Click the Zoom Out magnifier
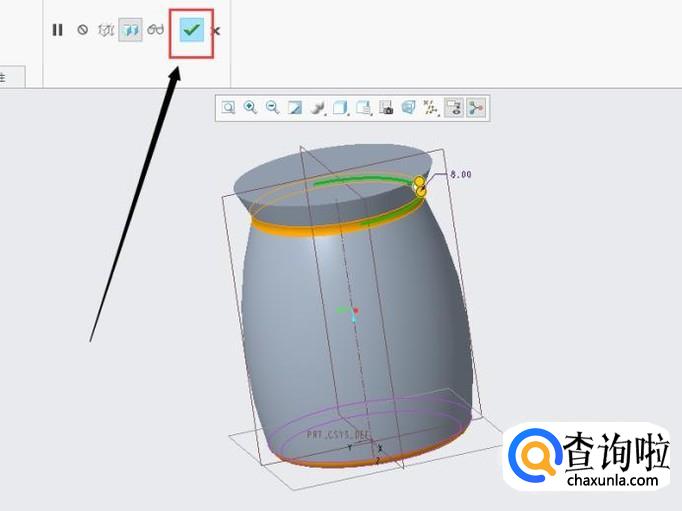 pyautogui.click(x=272, y=108)
